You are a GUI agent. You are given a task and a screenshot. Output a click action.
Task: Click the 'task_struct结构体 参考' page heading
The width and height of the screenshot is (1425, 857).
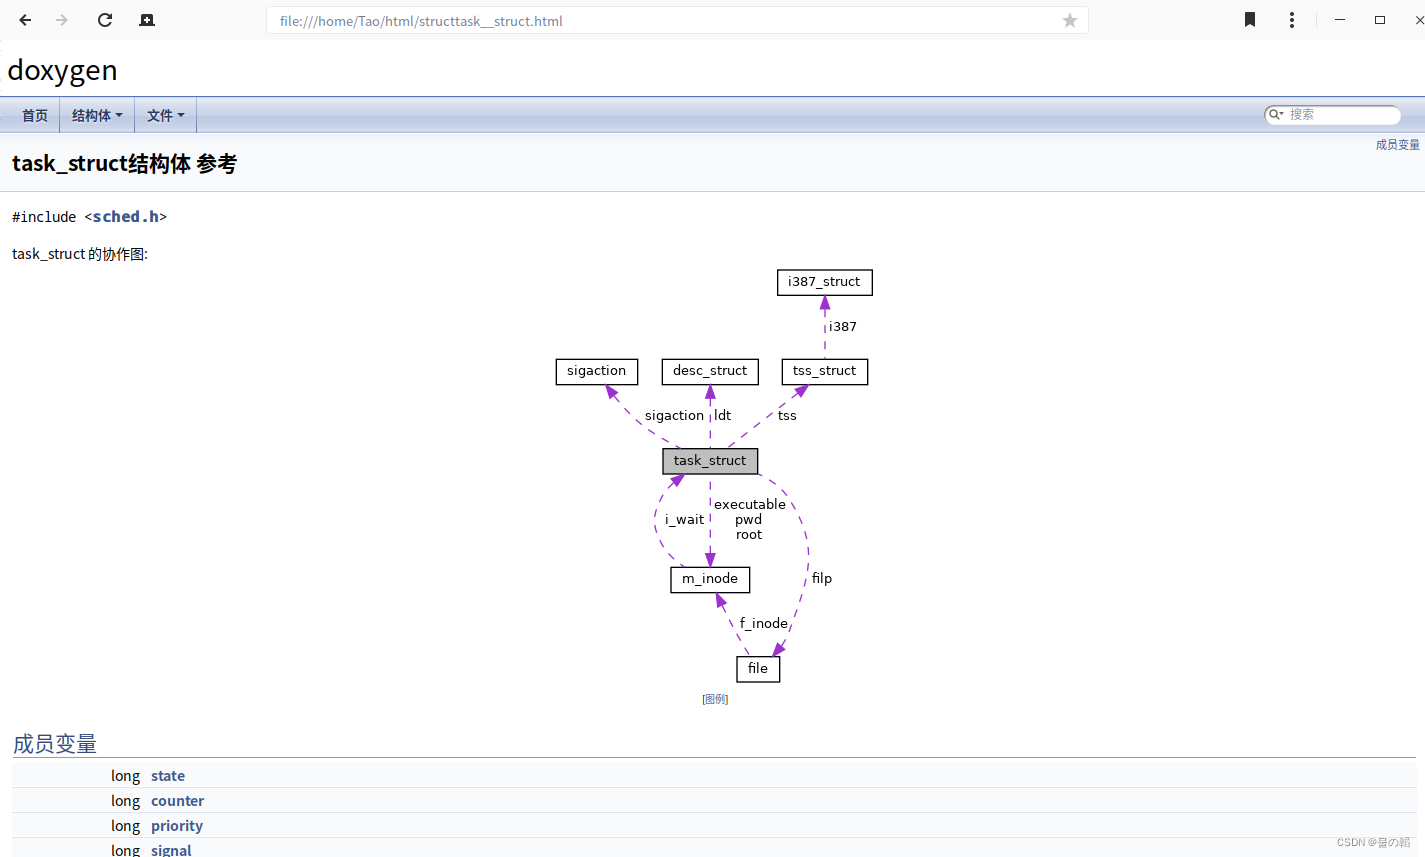124,164
